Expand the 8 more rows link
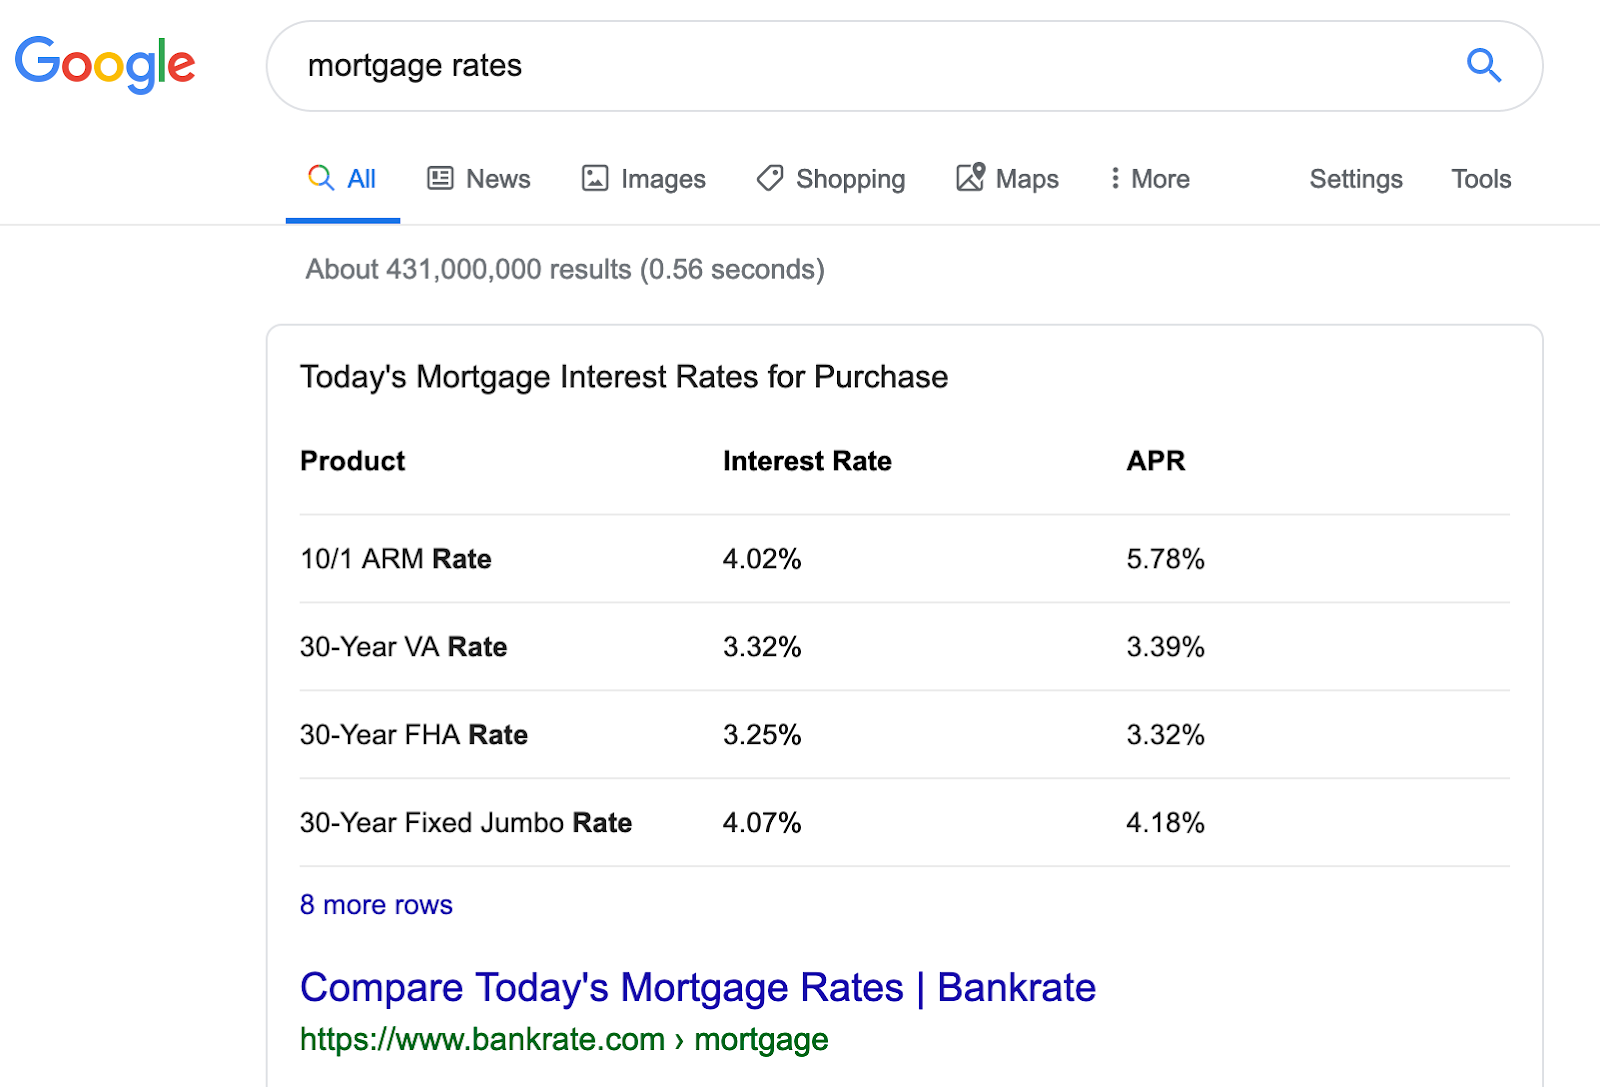Viewport: 1600px width, 1087px height. 376,905
